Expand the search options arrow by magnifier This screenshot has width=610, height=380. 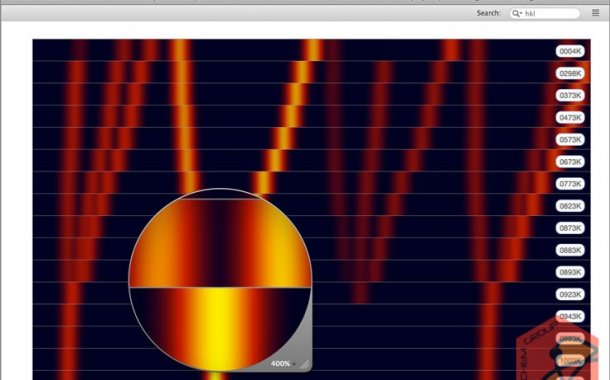[521, 14]
